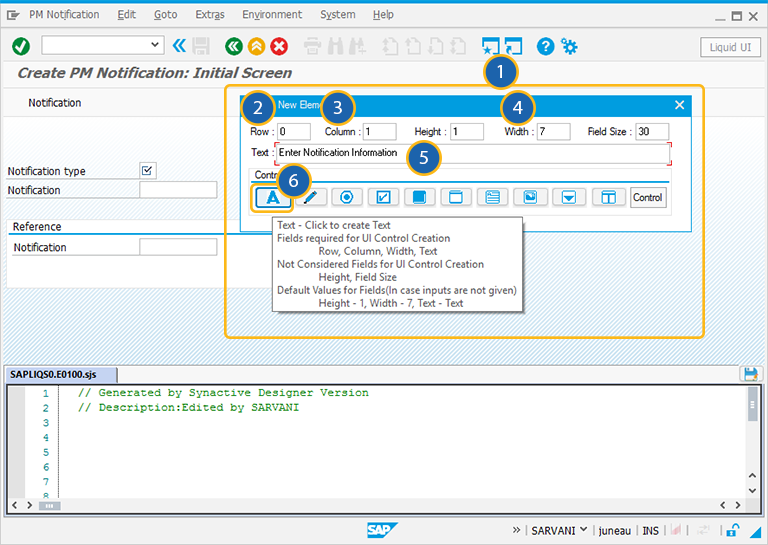Click the lock icon in the status bar

[733, 530]
